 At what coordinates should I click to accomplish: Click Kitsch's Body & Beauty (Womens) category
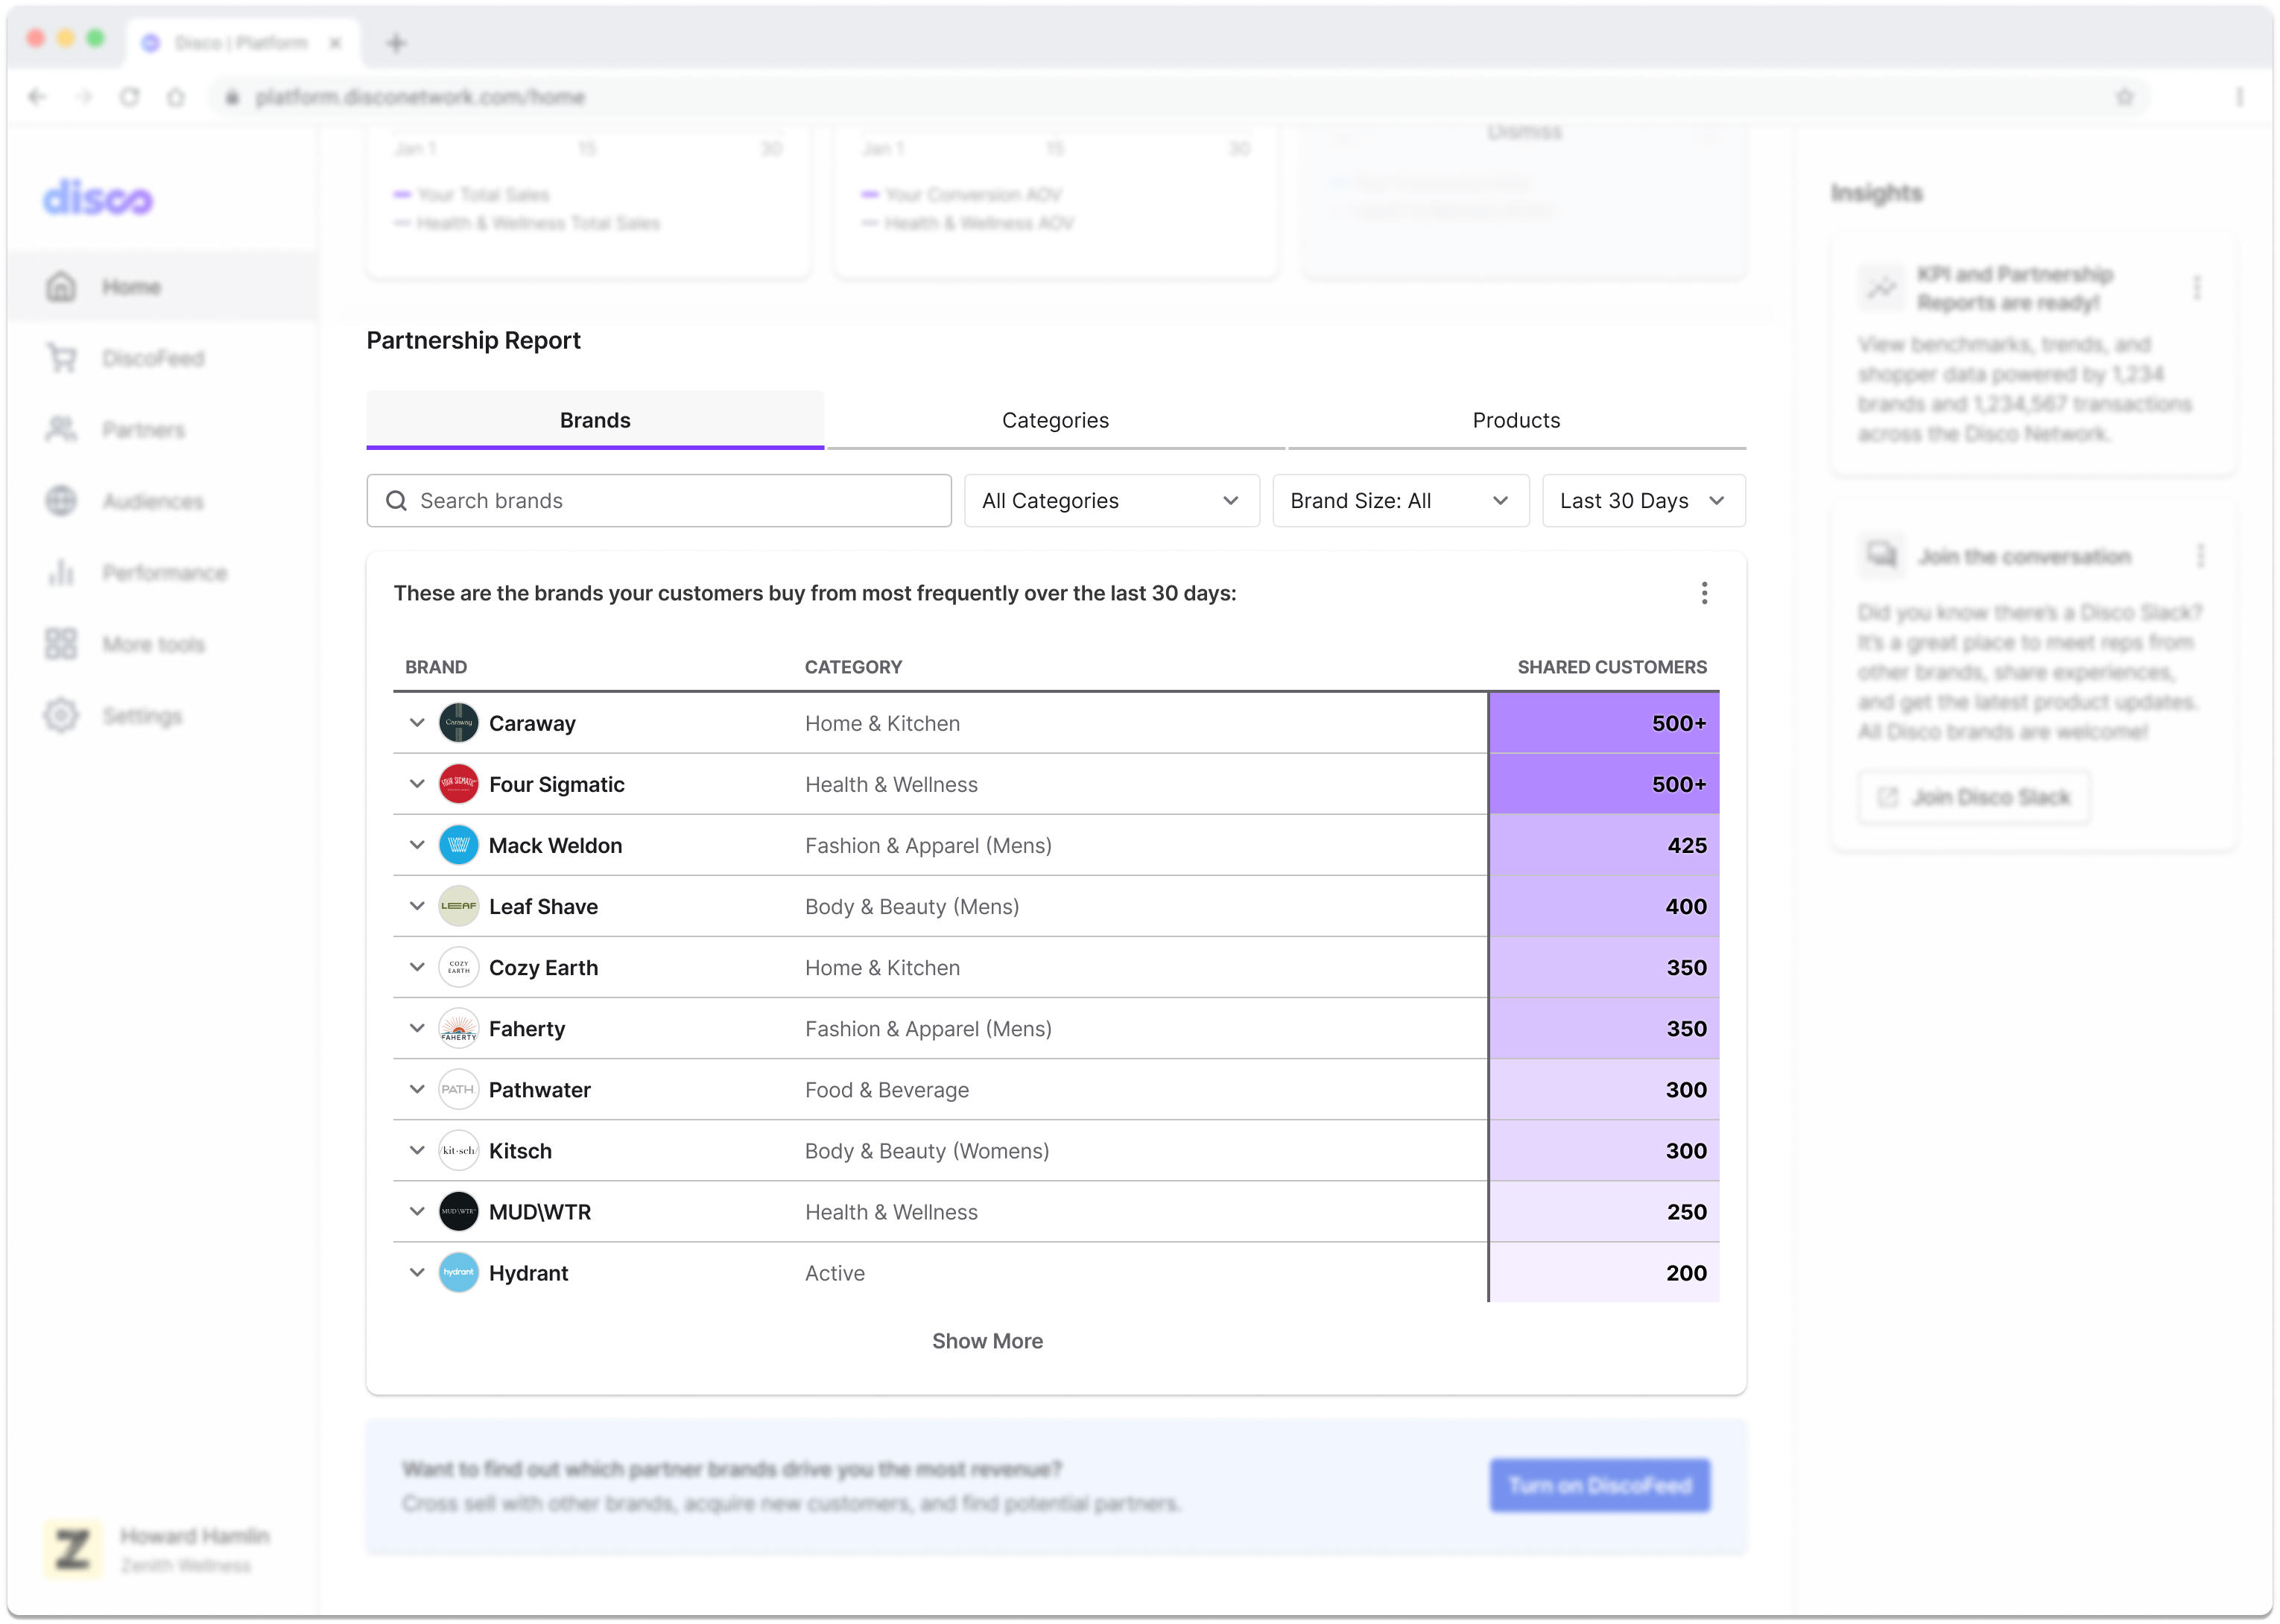tap(927, 1151)
